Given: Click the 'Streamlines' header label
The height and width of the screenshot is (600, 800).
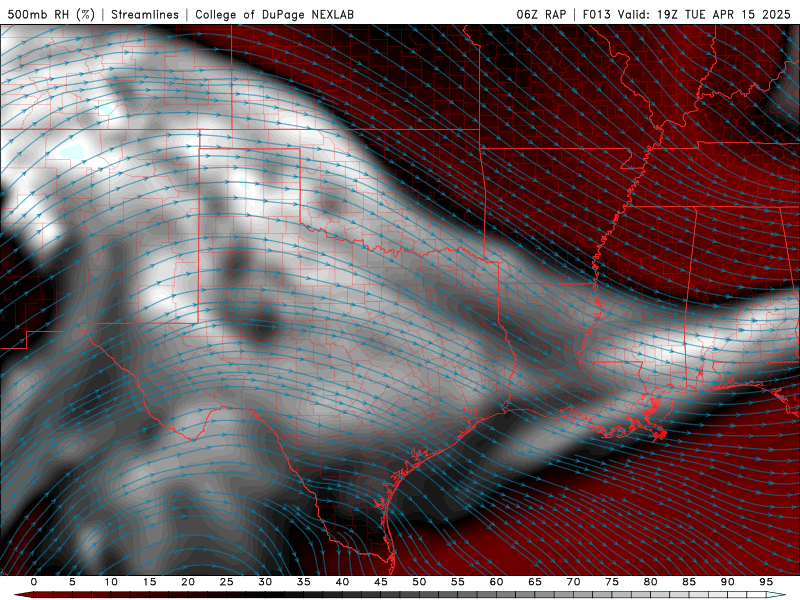Looking at the screenshot, I should [145, 14].
